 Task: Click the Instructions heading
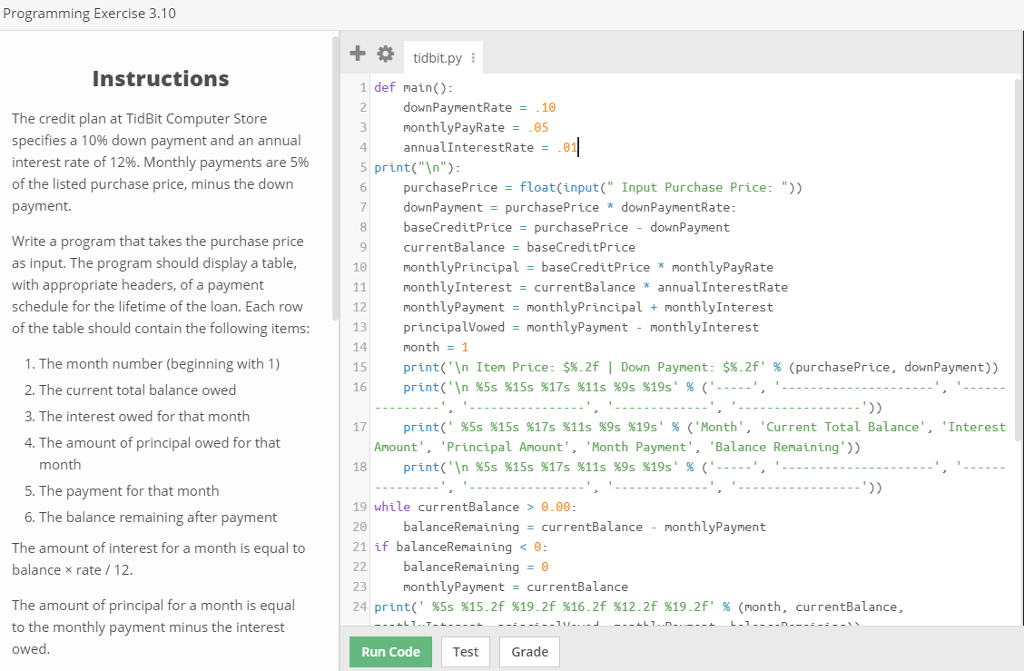tap(161, 78)
